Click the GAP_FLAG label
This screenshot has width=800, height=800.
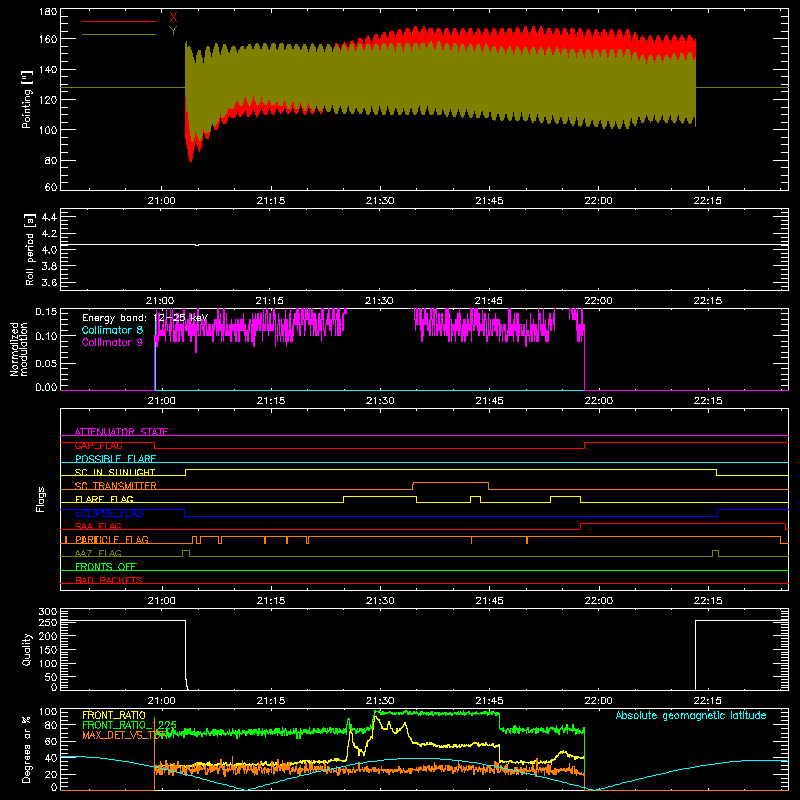pyautogui.click(x=98, y=445)
